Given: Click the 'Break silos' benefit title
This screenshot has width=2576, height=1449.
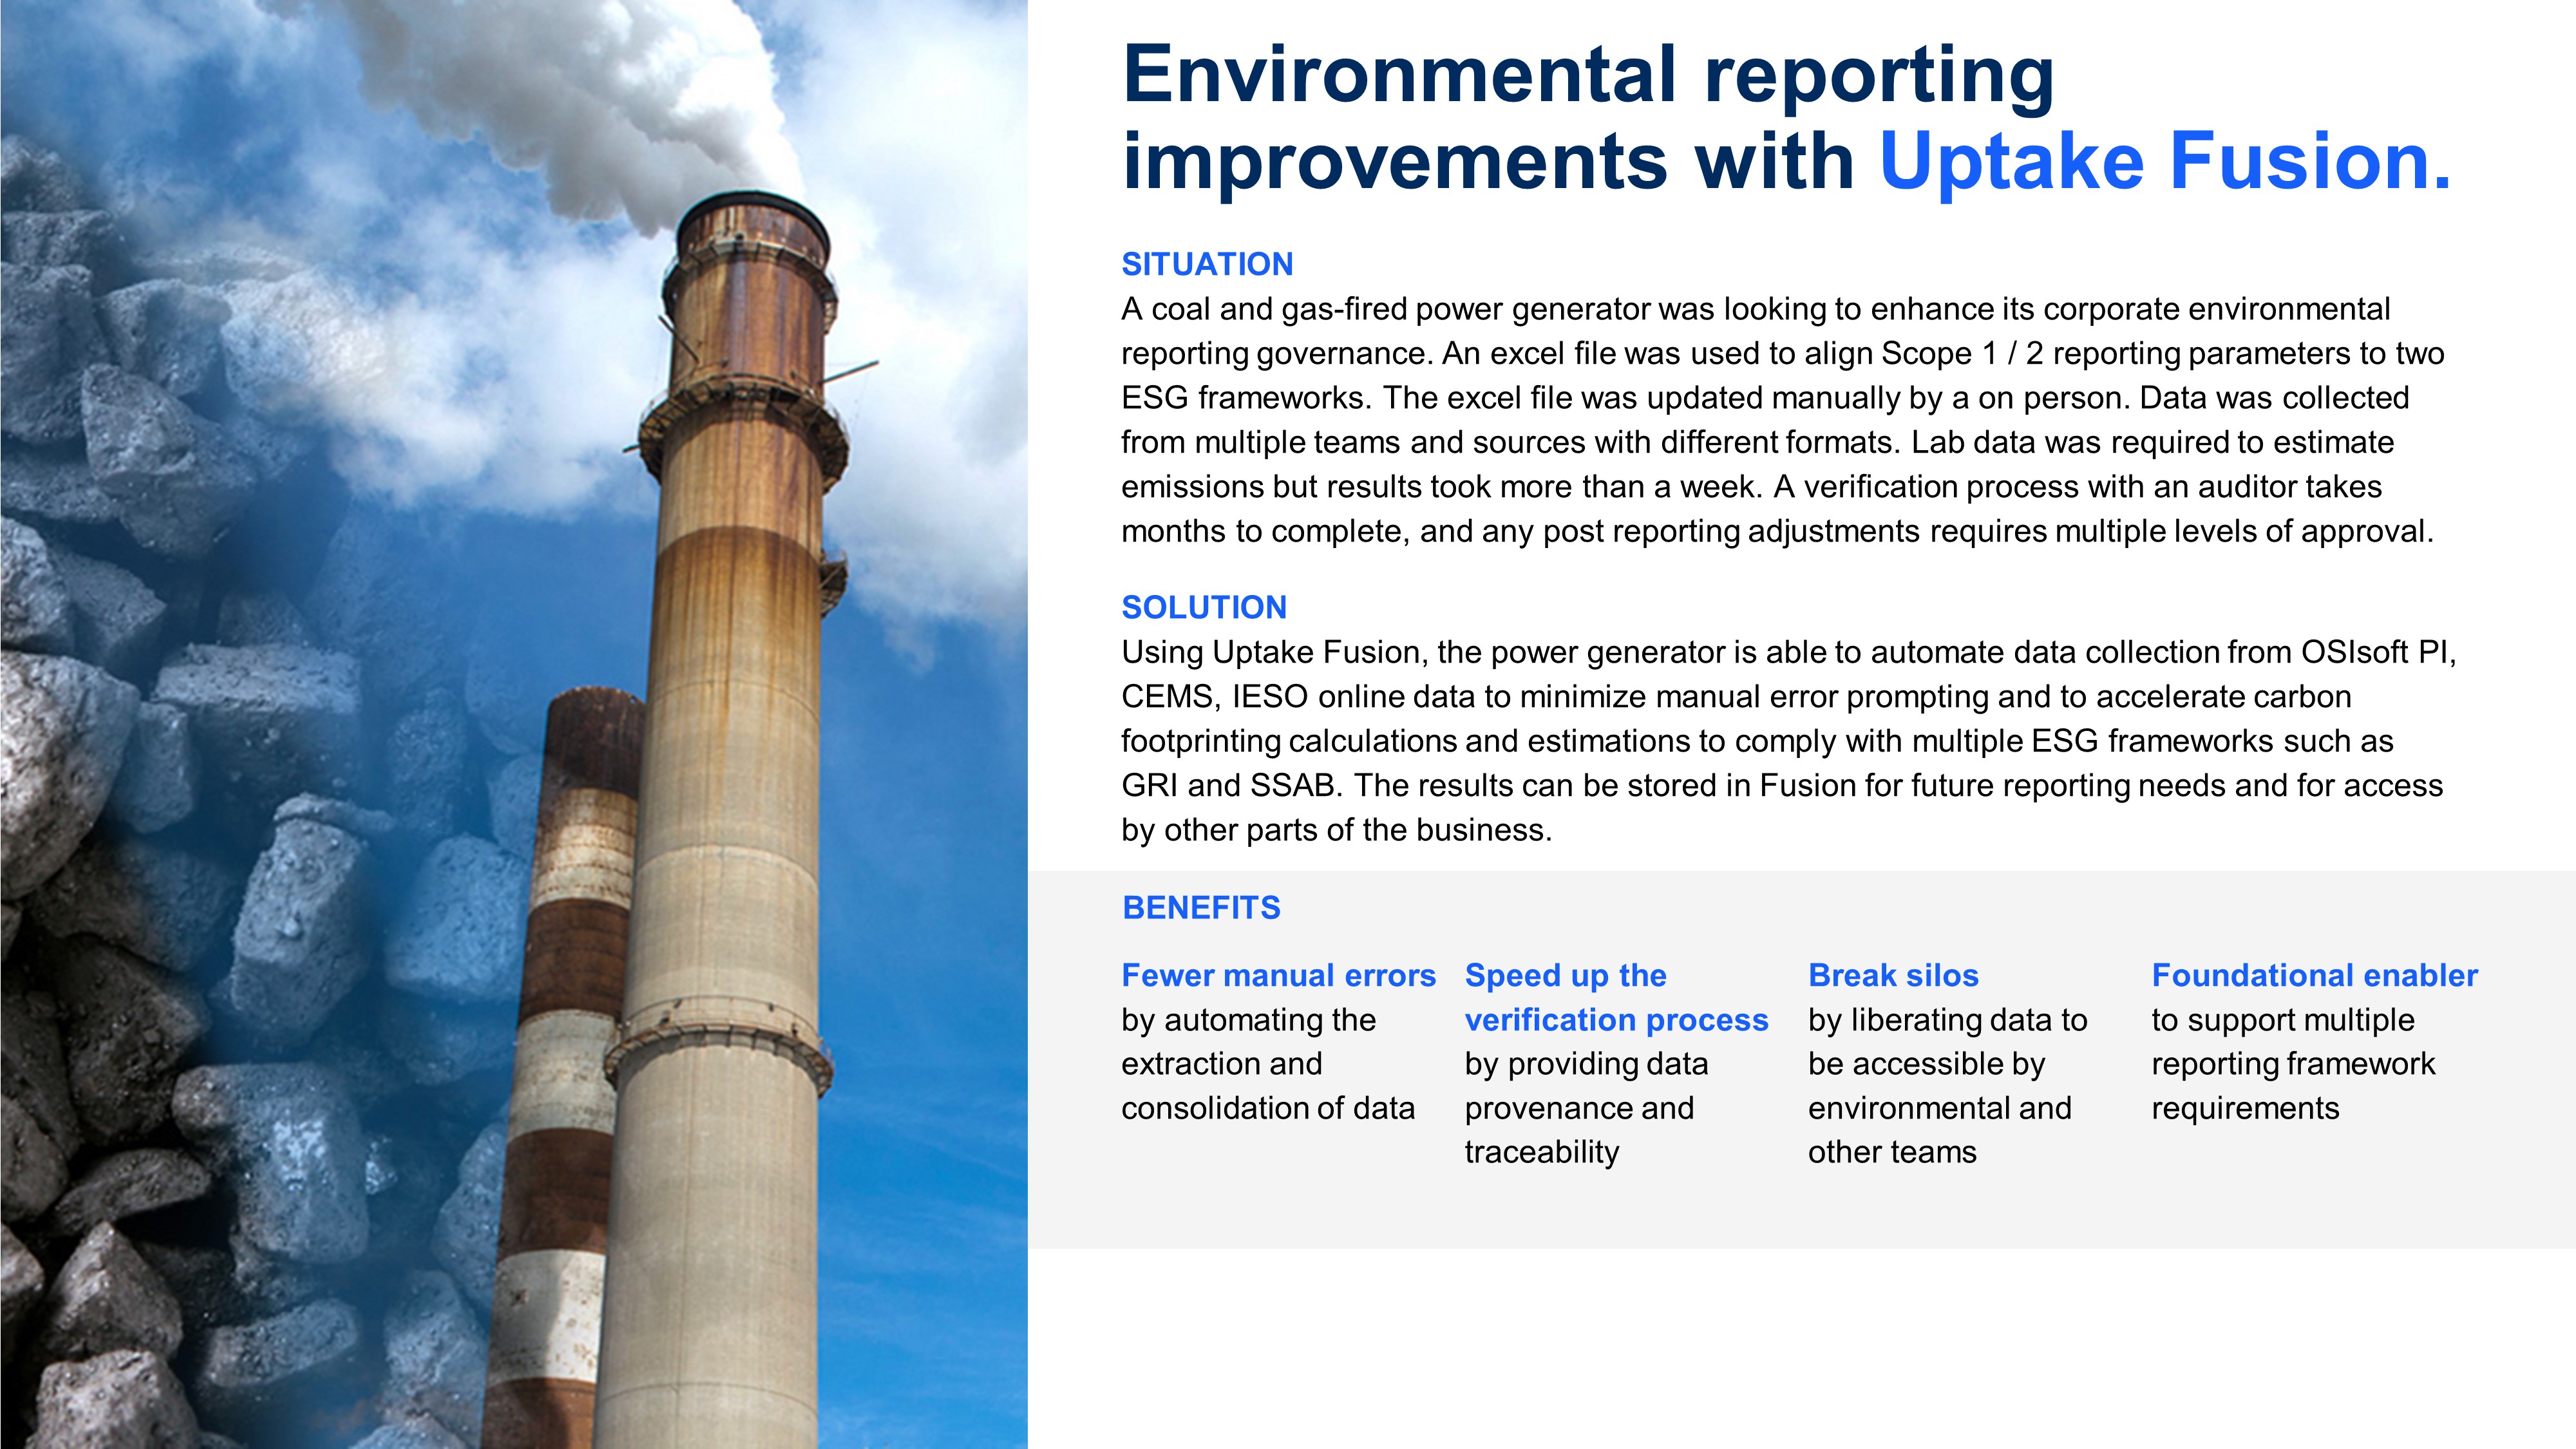Looking at the screenshot, I should (x=1893, y=975).
